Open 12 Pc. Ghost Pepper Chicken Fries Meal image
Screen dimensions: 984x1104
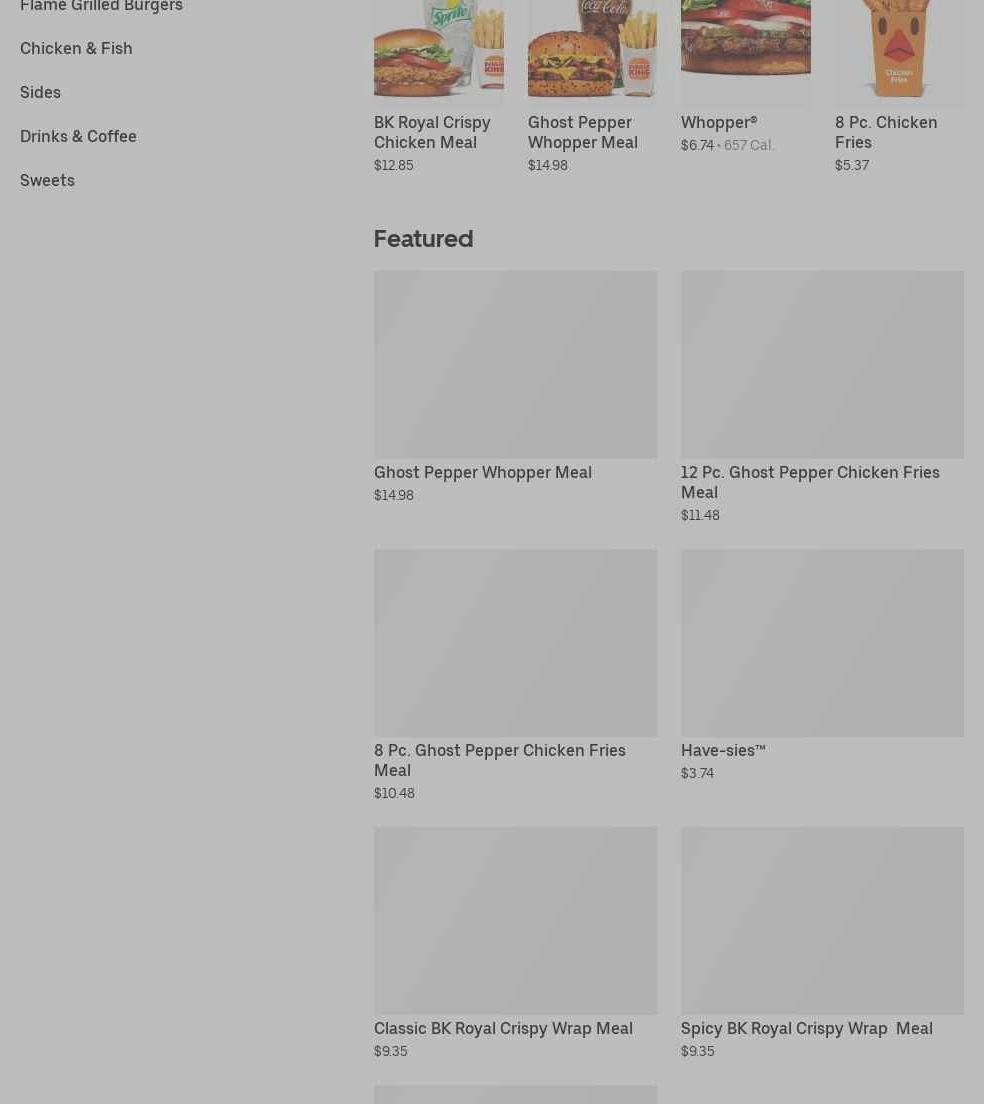[x=822, y=365]
